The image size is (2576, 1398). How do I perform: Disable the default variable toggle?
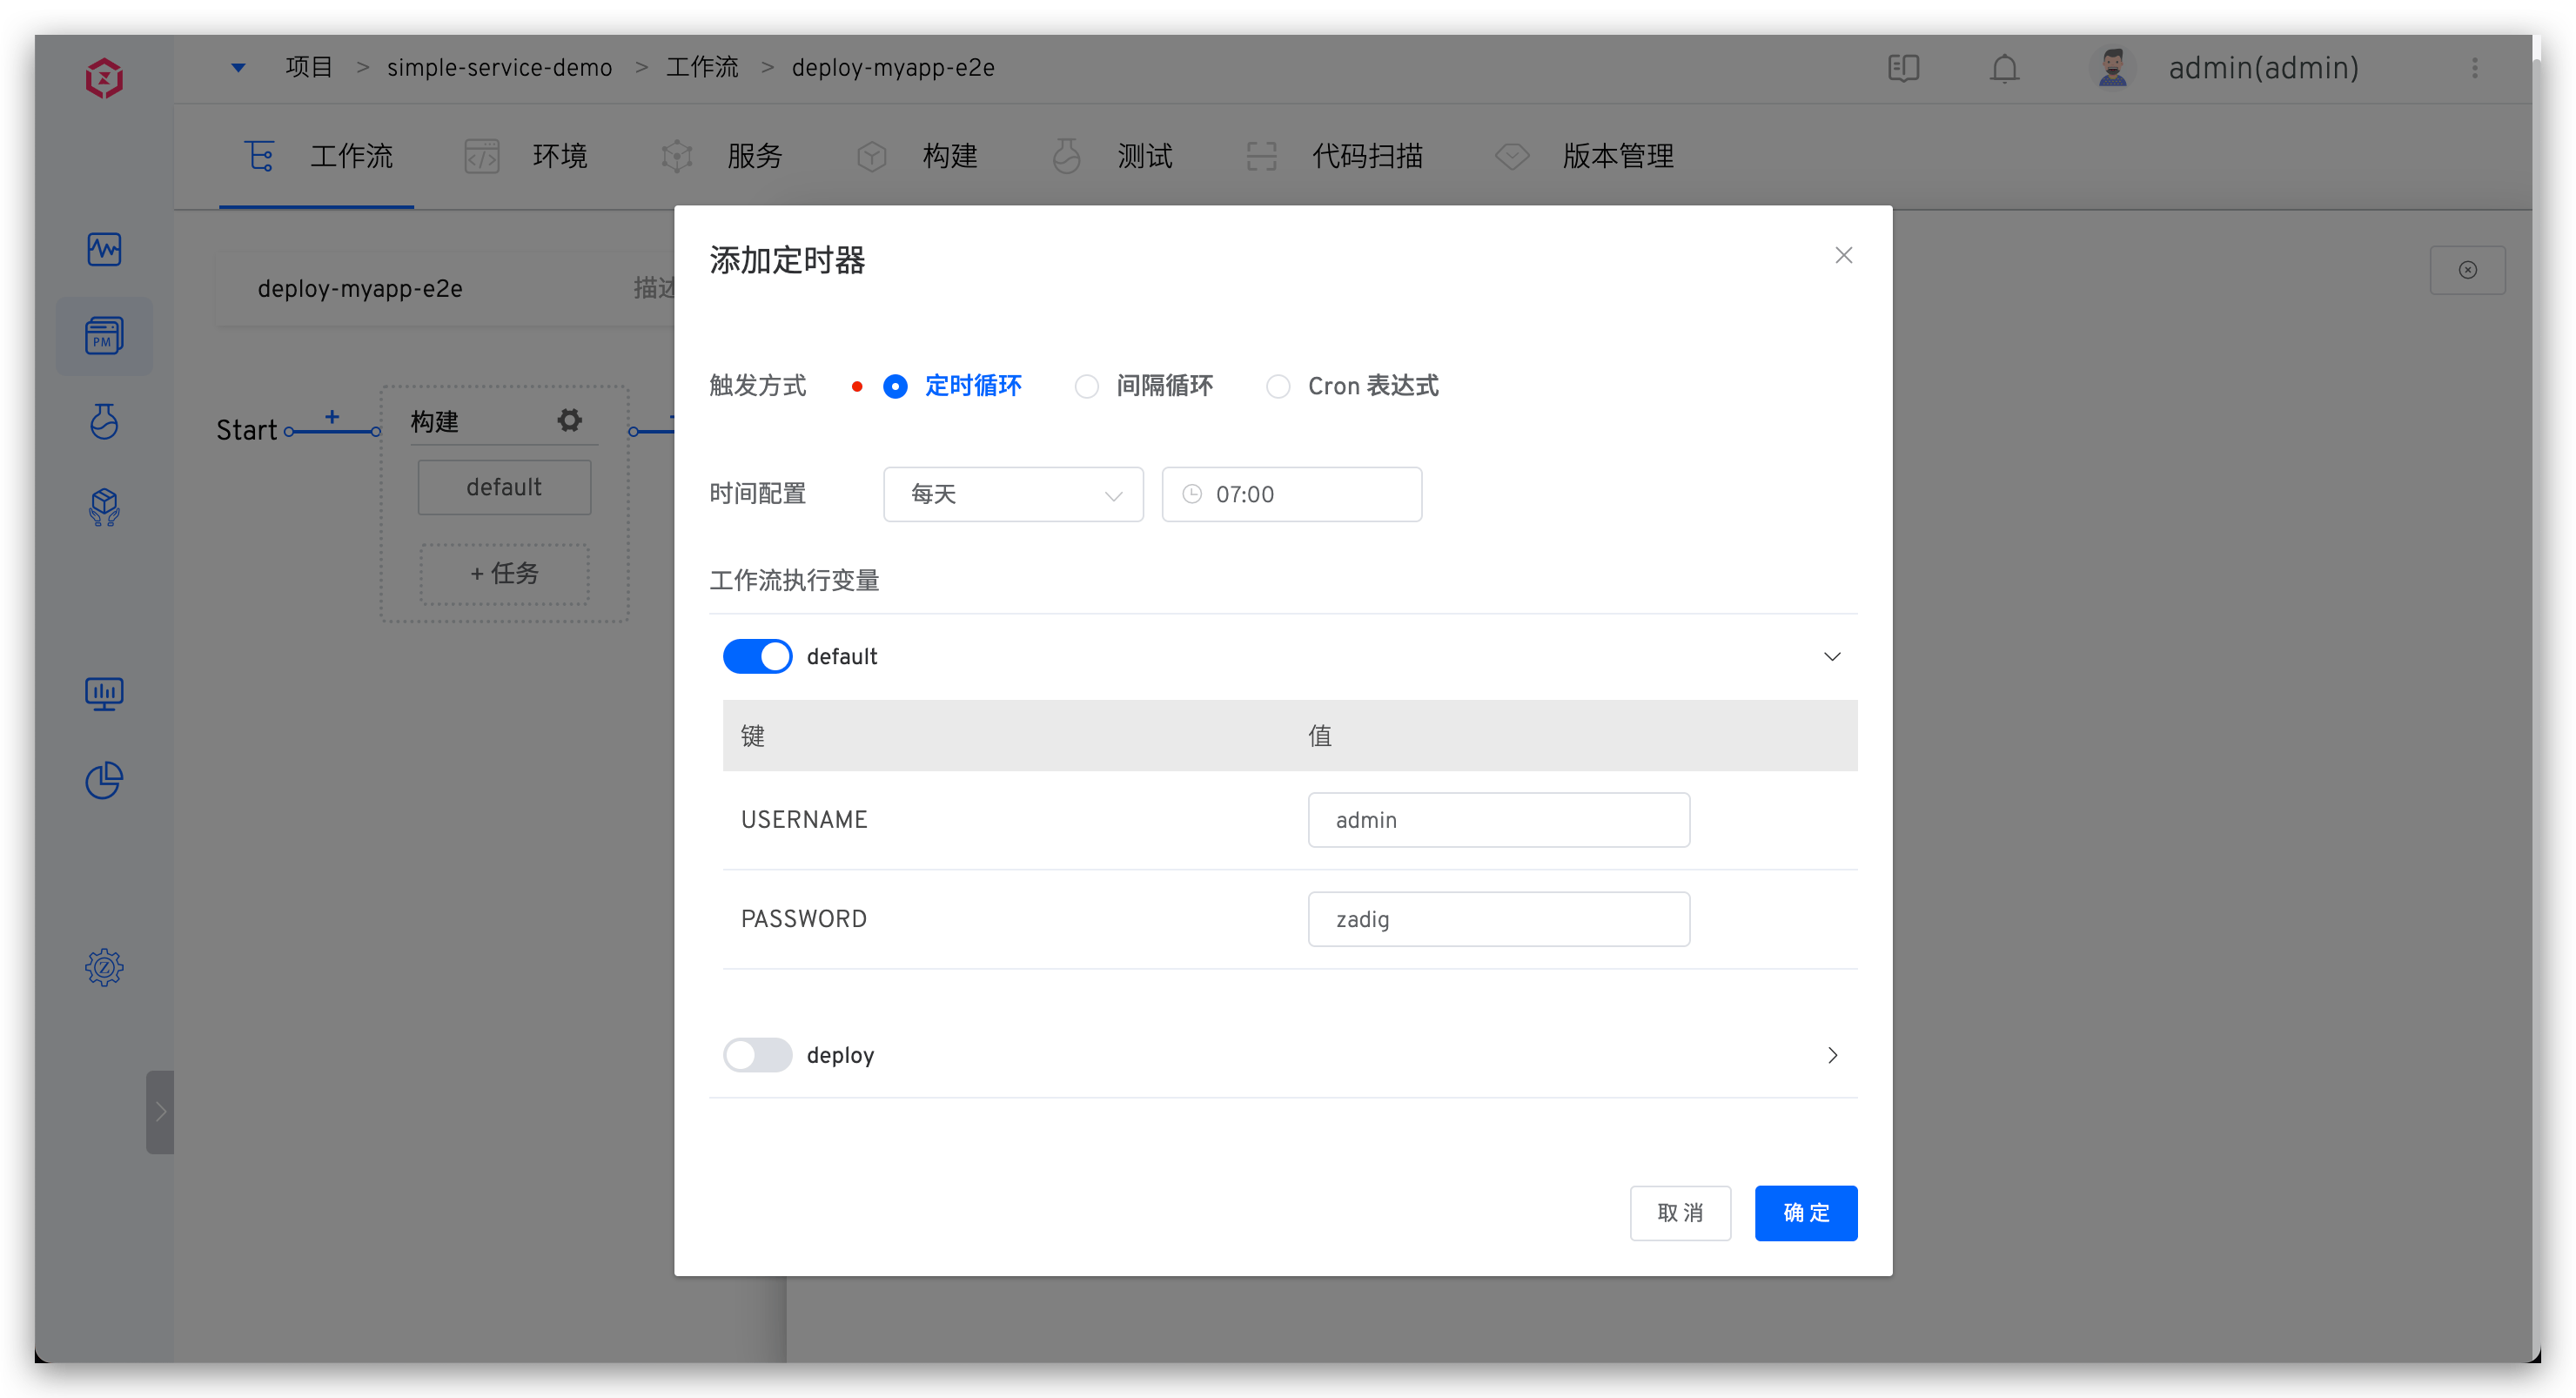point(757,656)
